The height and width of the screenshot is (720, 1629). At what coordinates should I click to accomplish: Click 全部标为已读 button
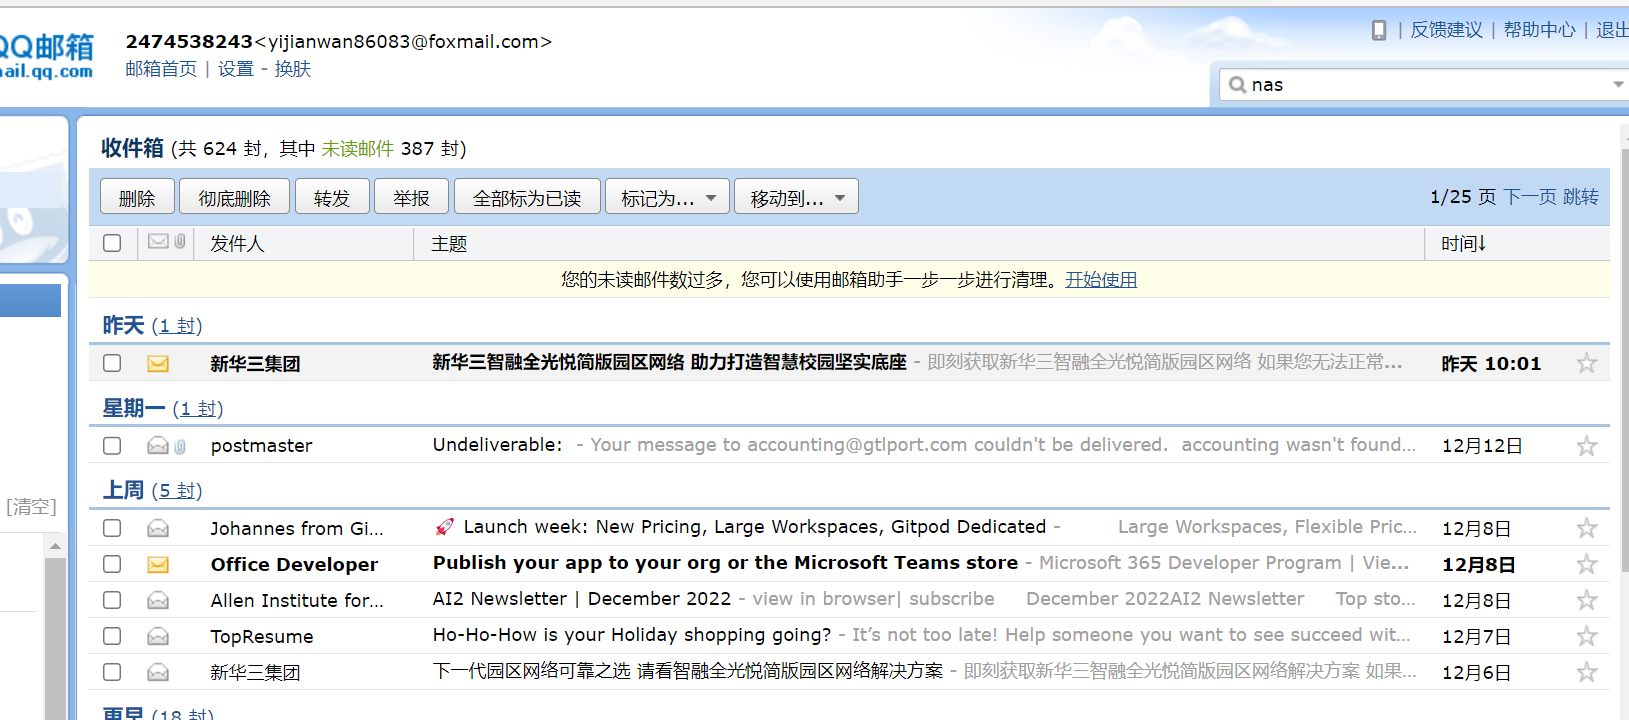(x=527, y=197)
